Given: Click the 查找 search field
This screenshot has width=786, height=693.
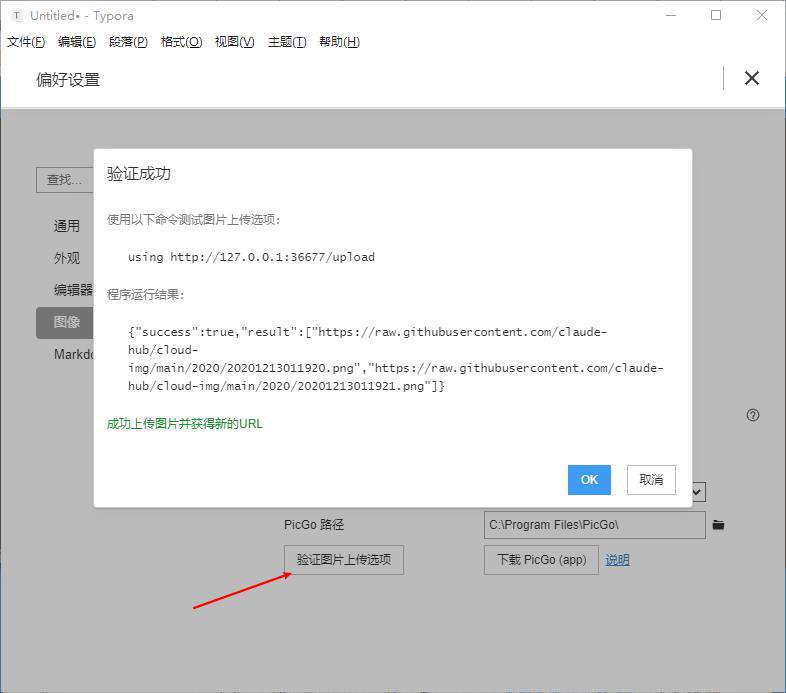Looking at the screenshot, I should pyautogui.click(x=65, y=180).
